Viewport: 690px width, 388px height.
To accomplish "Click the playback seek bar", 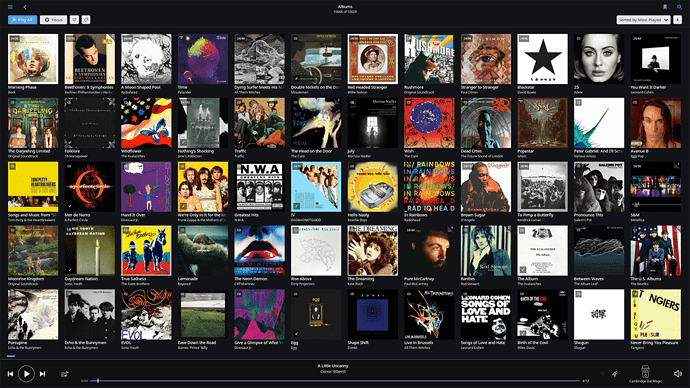I will (x=335, y=381).
